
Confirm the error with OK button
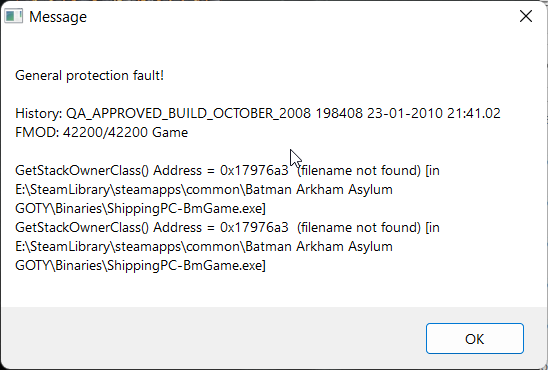(x=475, y=339)
